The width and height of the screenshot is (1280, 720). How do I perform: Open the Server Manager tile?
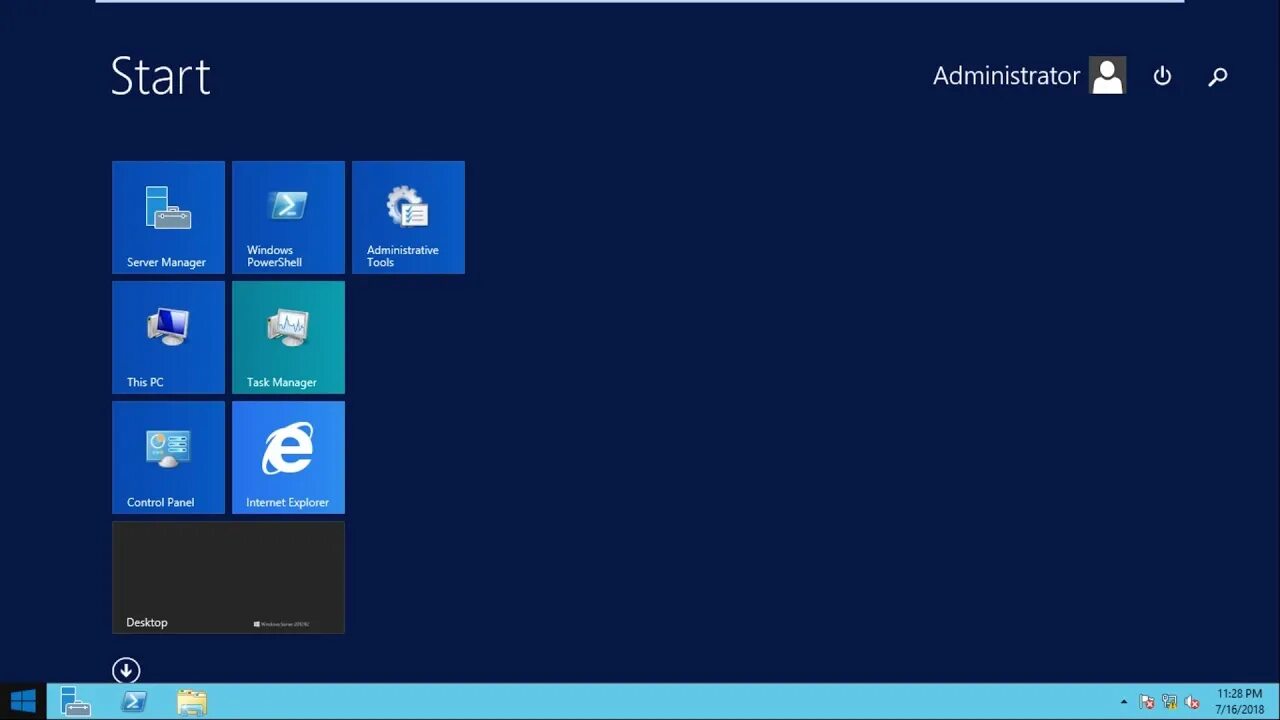pos(168,217)
